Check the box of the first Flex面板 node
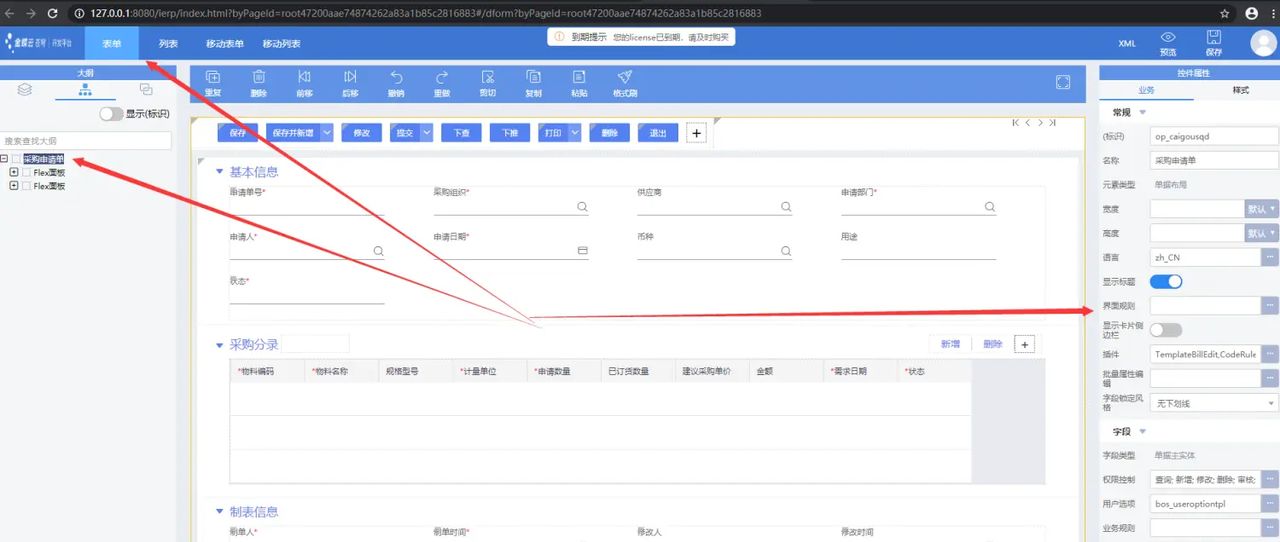The width and height of the screenshot is (1280, 542). 27,173
